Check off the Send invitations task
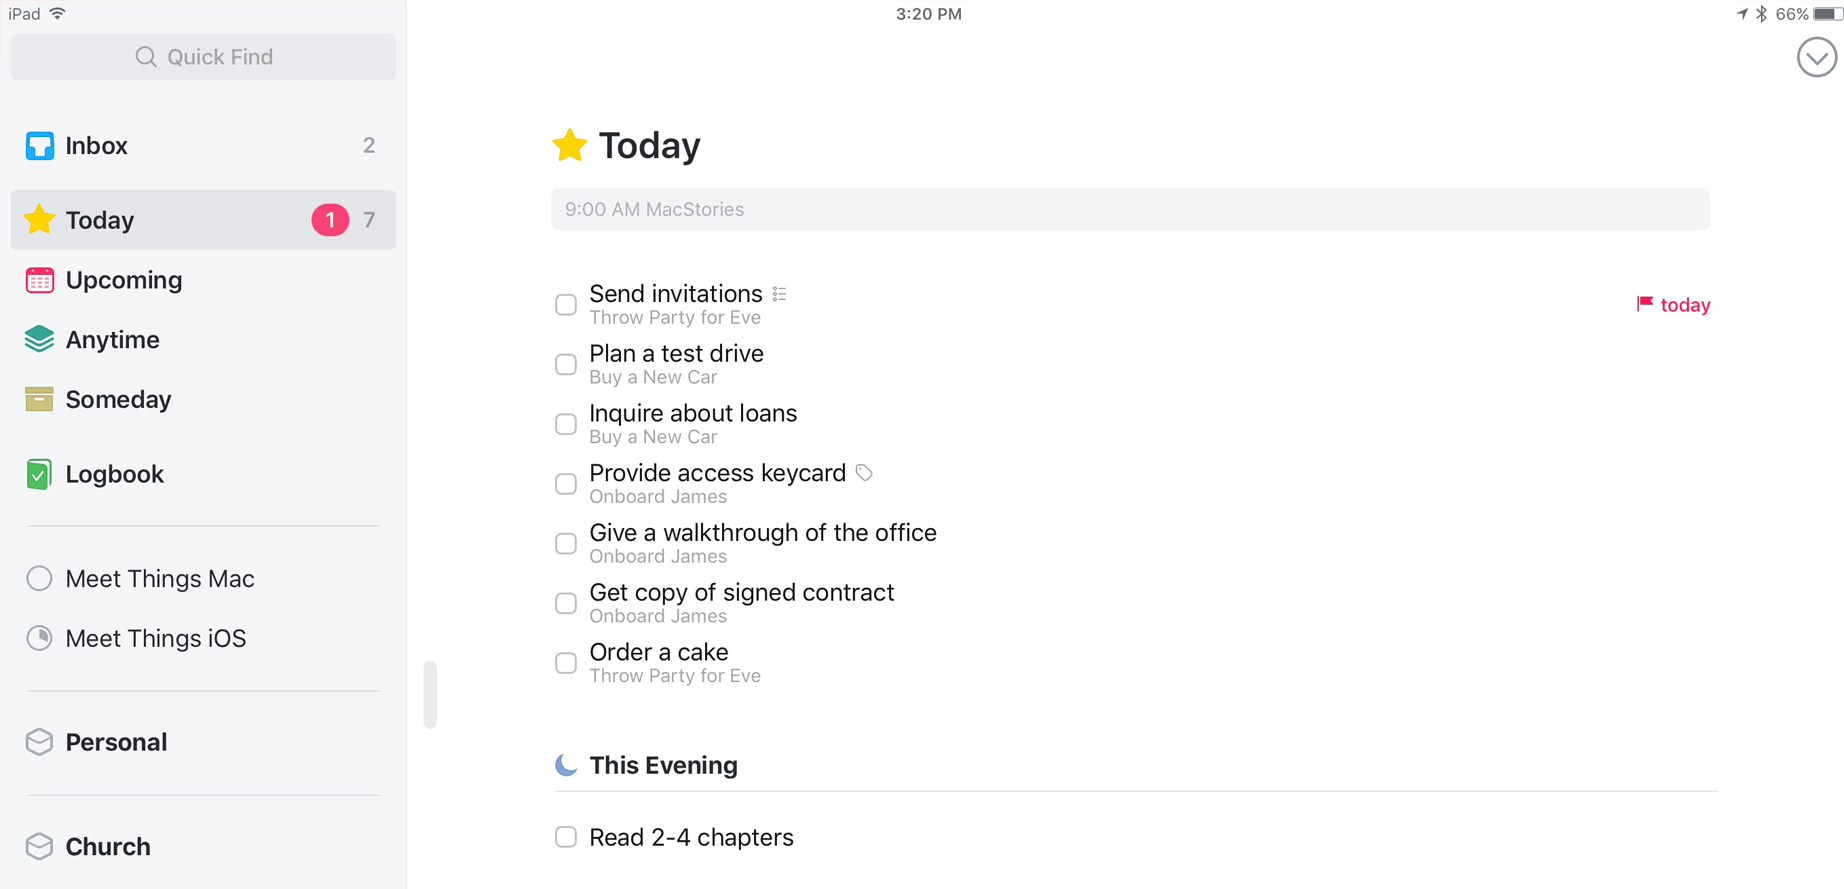 [x=566, y=305]
